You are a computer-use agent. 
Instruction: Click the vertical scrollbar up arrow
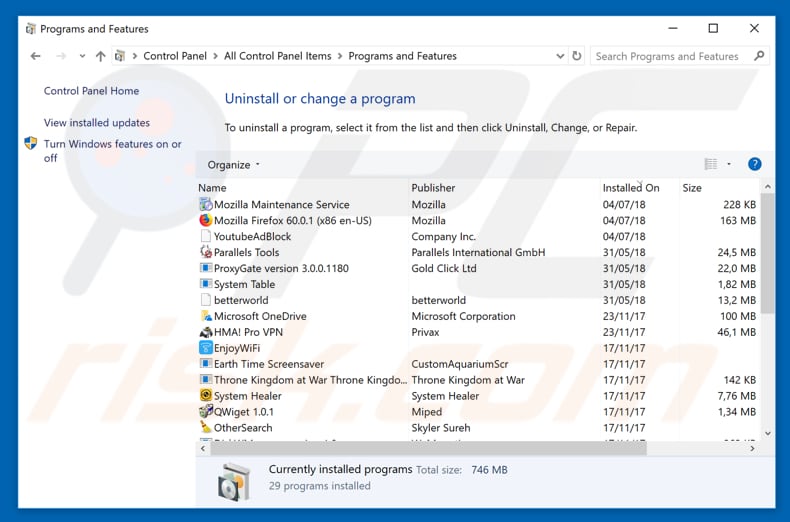coord(767,187)
